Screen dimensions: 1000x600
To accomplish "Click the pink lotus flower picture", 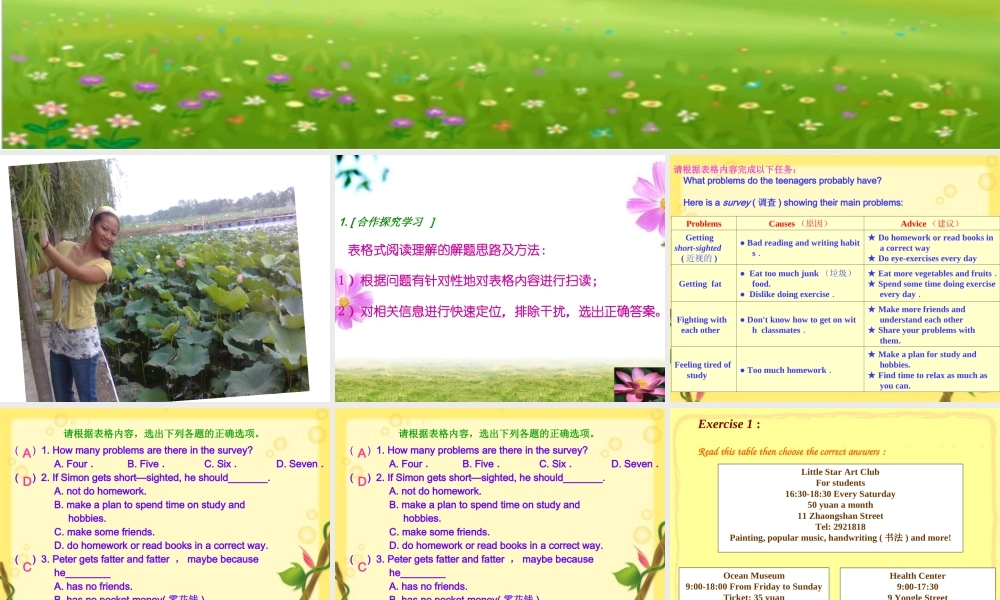I will tap(639, 384).
